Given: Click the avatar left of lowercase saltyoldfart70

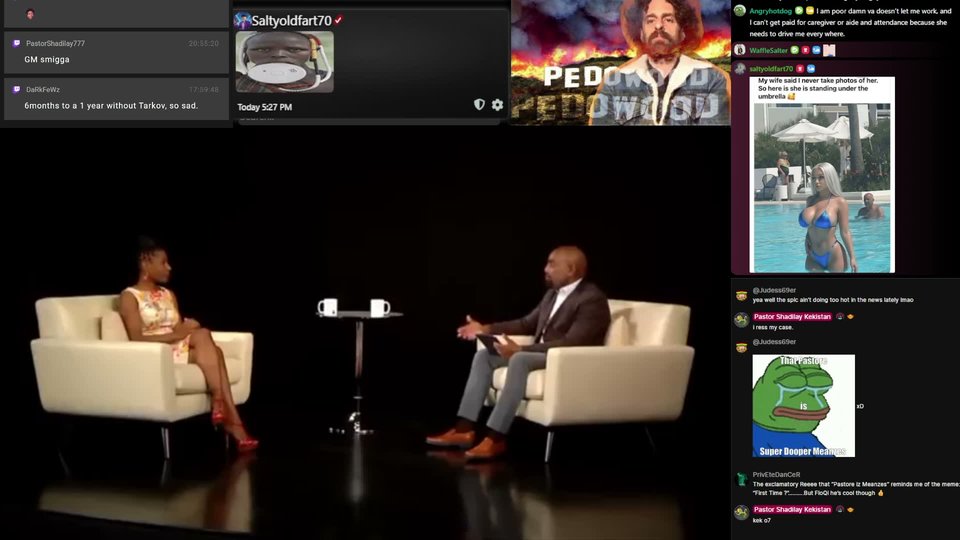Looking at the screenshot, I should (x=740, y=69).
